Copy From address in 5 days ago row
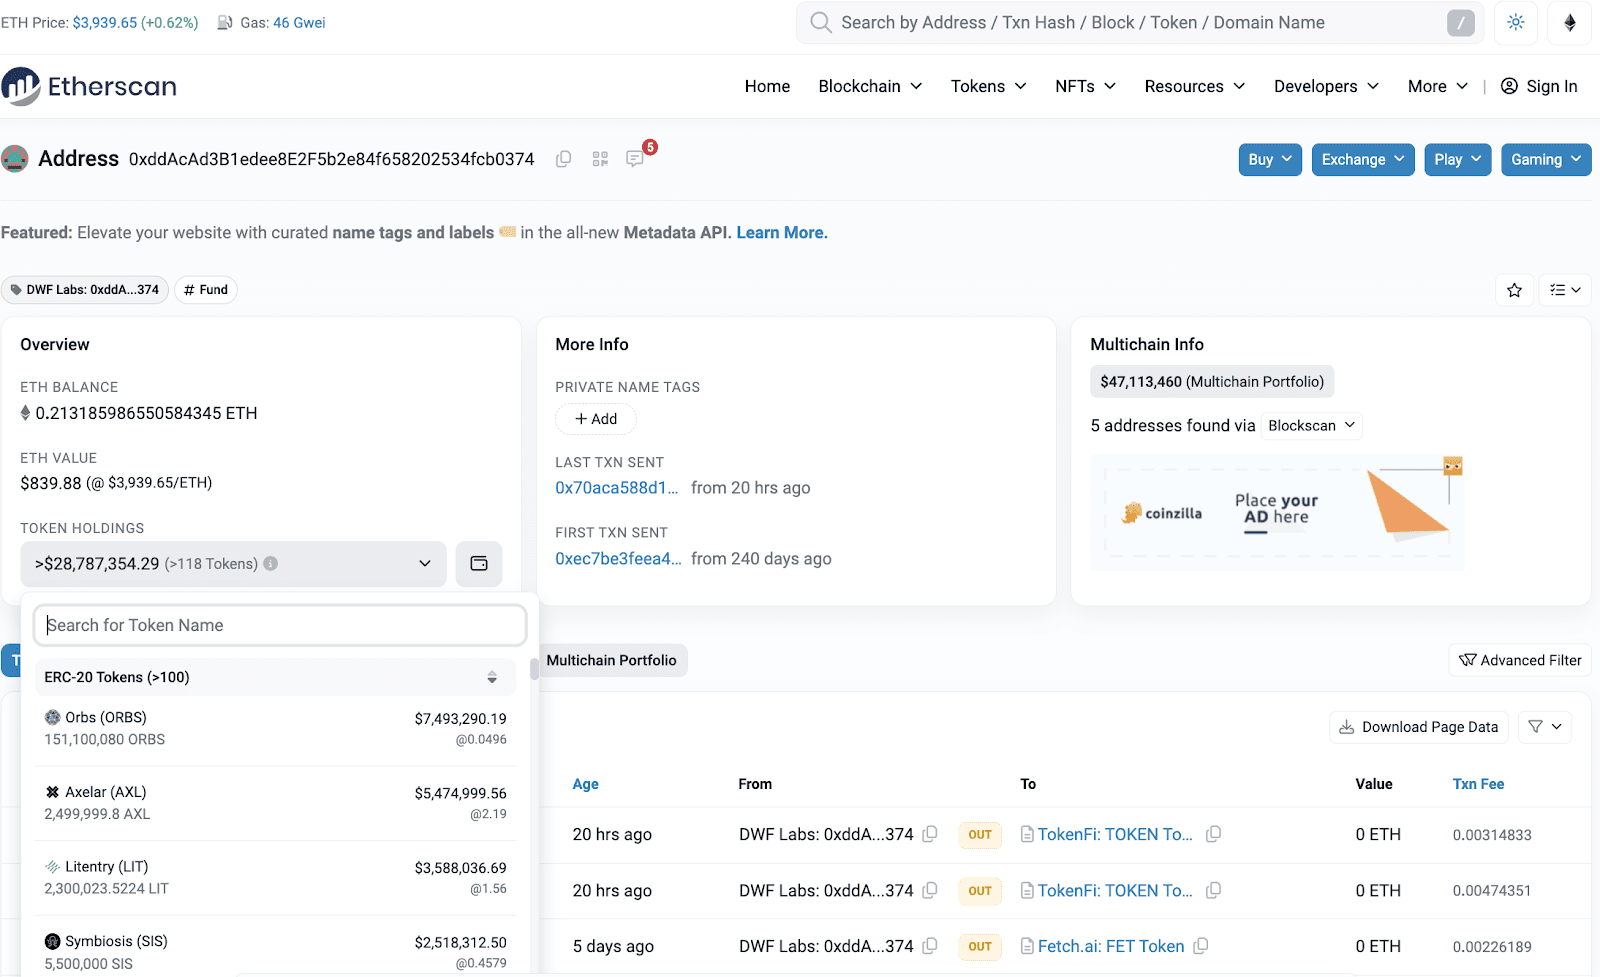 point(930,946)
